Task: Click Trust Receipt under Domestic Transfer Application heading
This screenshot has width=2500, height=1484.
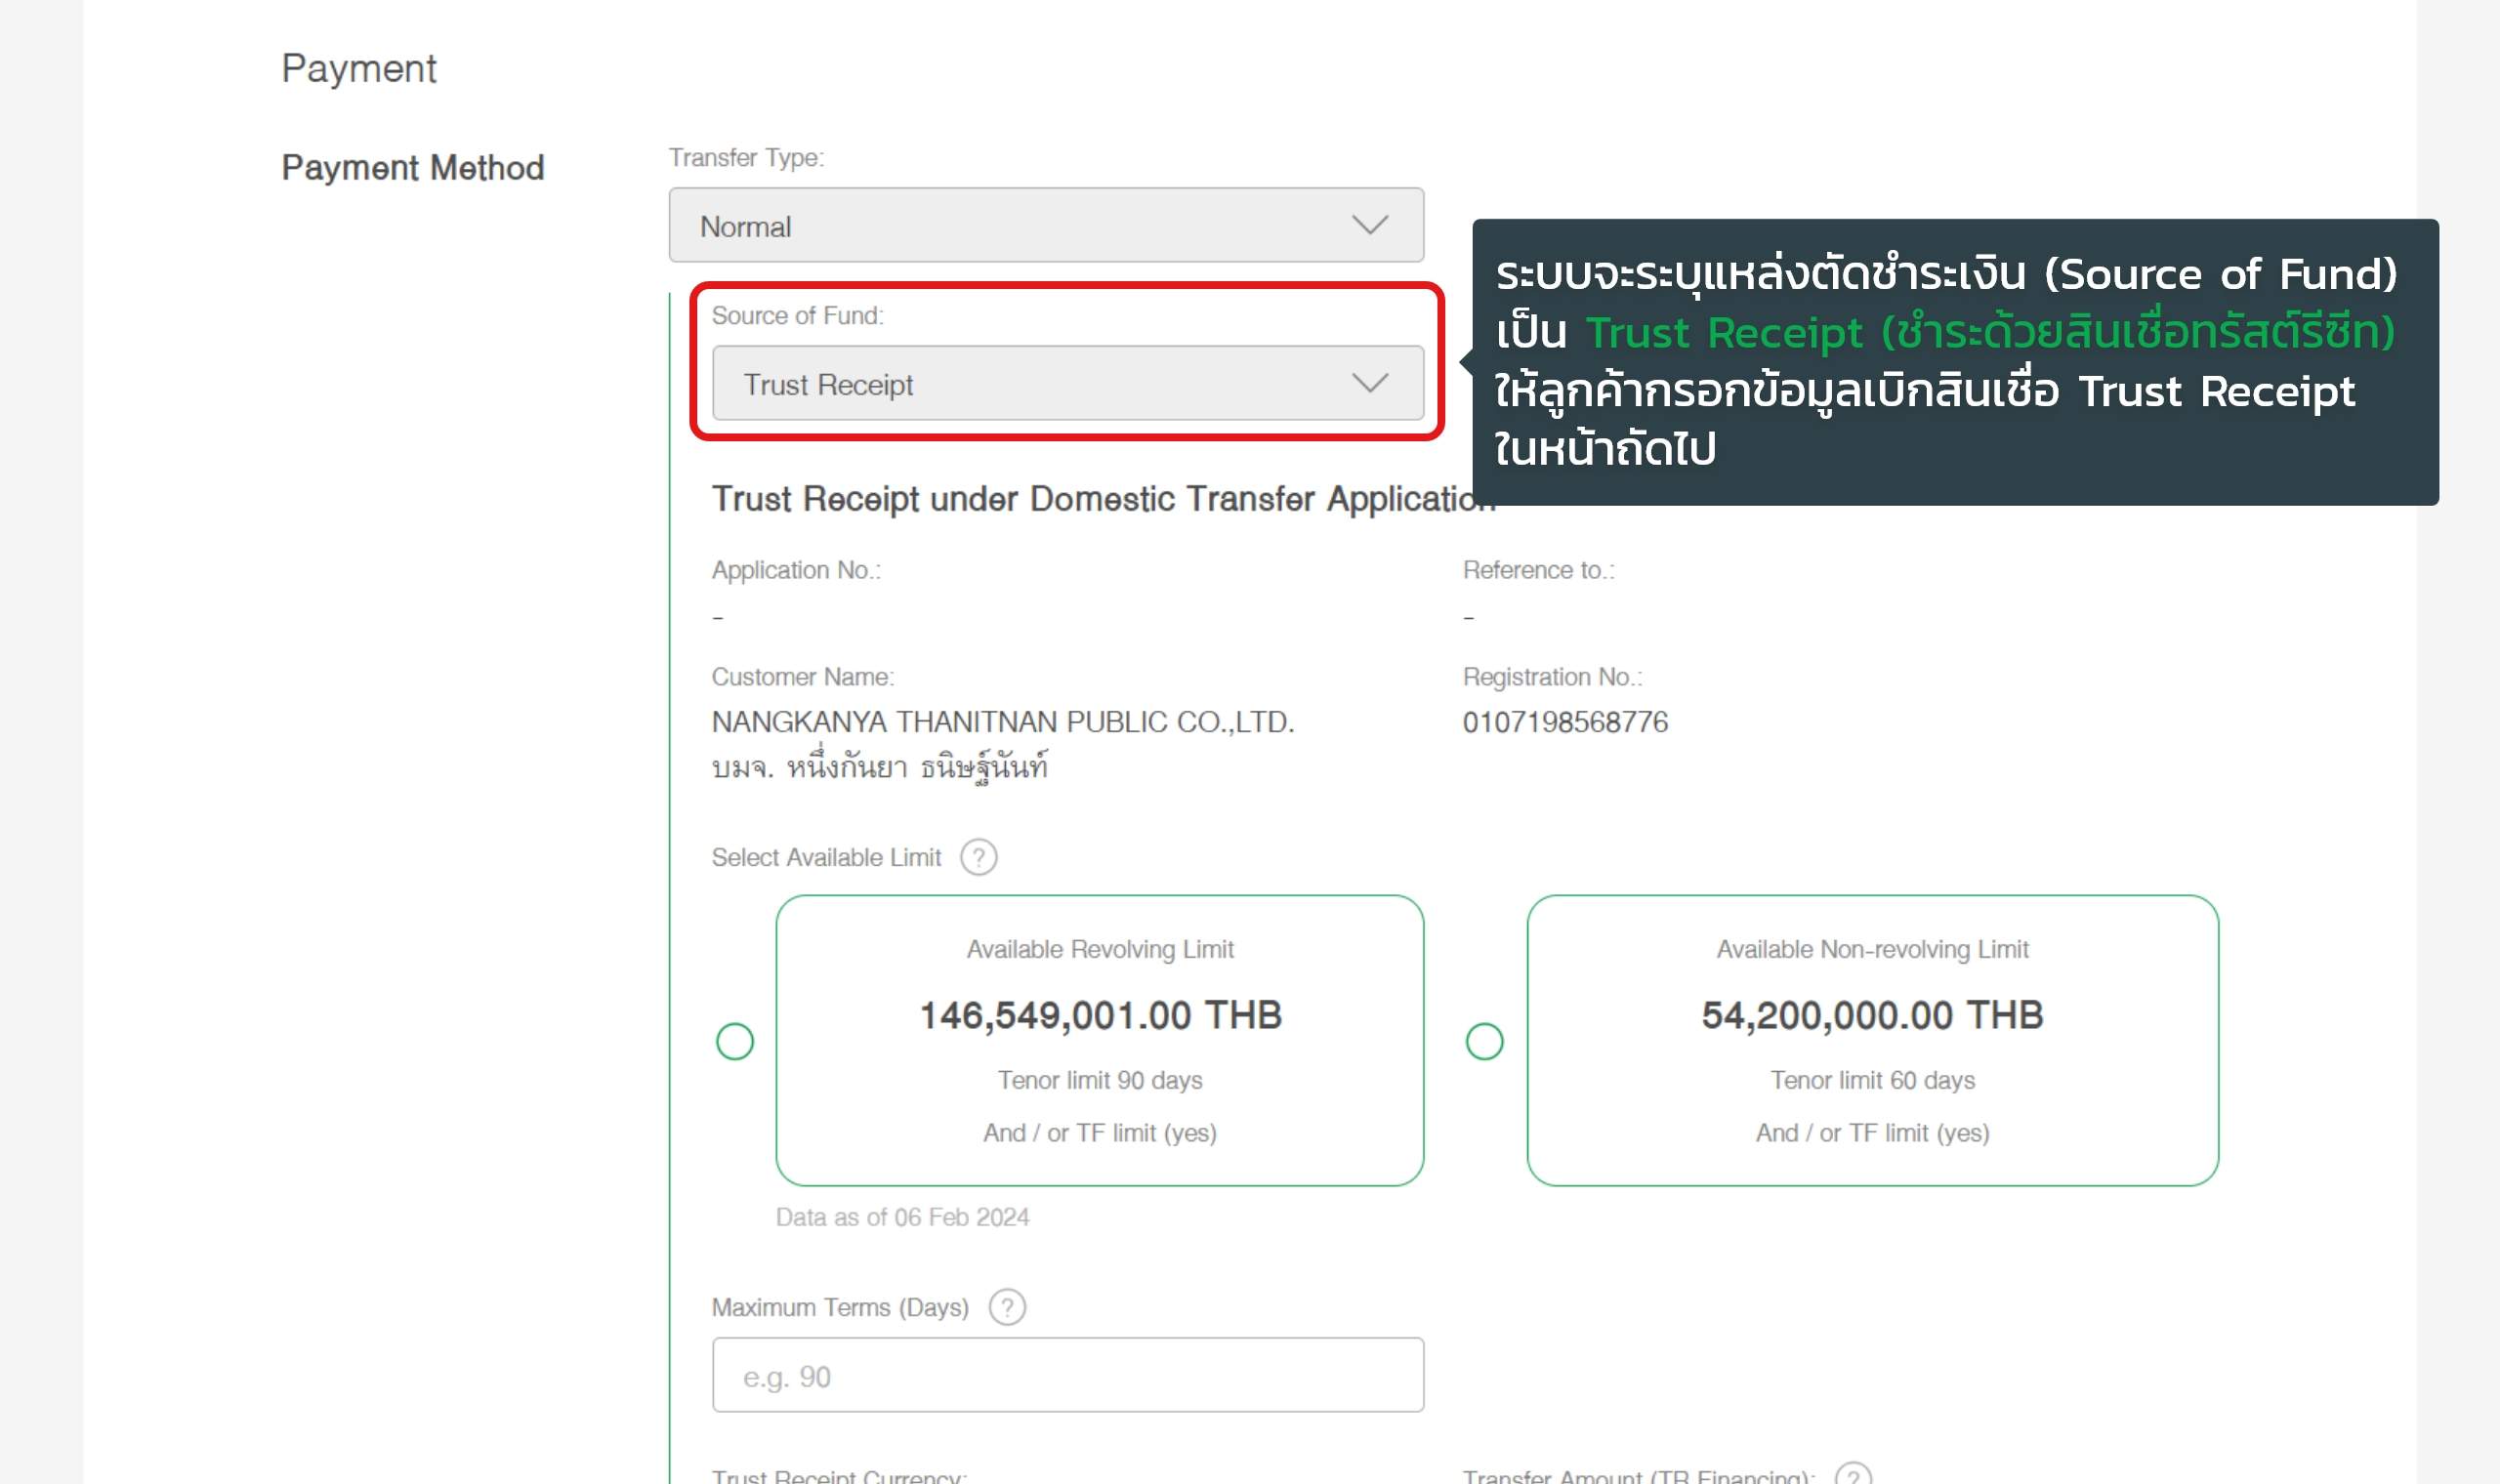Action: click(1100, 498)
